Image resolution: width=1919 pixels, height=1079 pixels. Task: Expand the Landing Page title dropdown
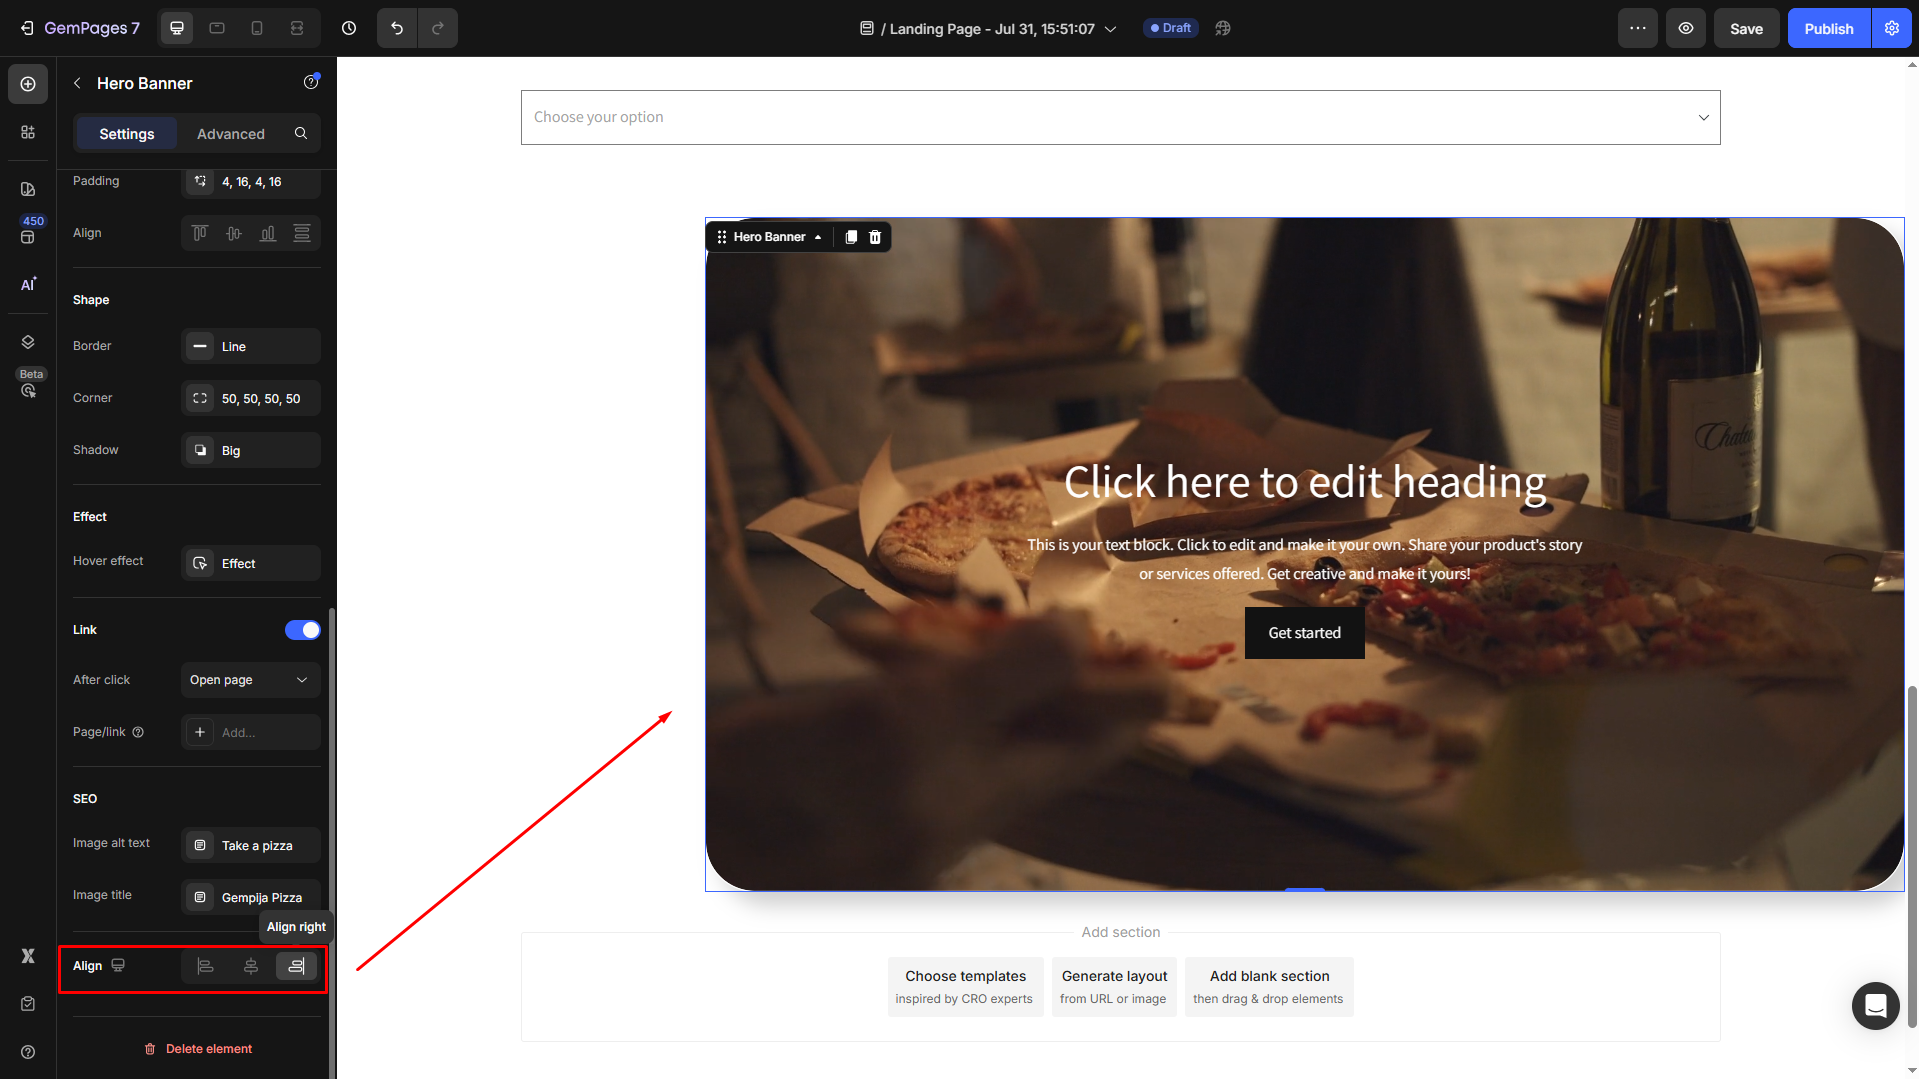1110,29
